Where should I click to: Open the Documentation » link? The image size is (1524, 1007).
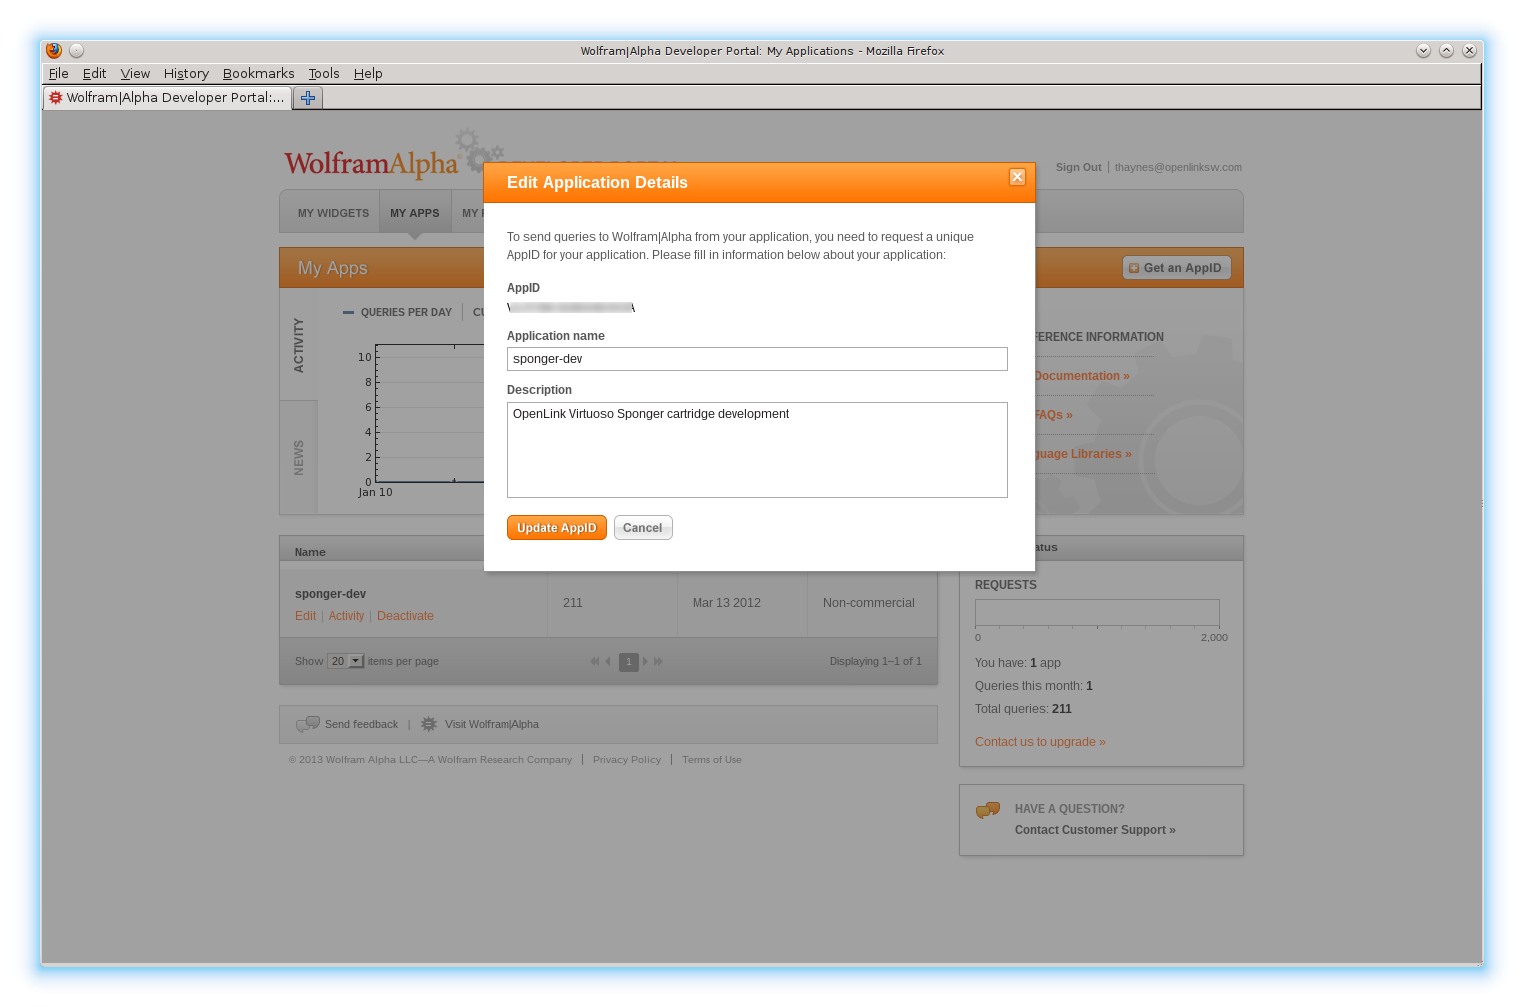coord(1082,376)
